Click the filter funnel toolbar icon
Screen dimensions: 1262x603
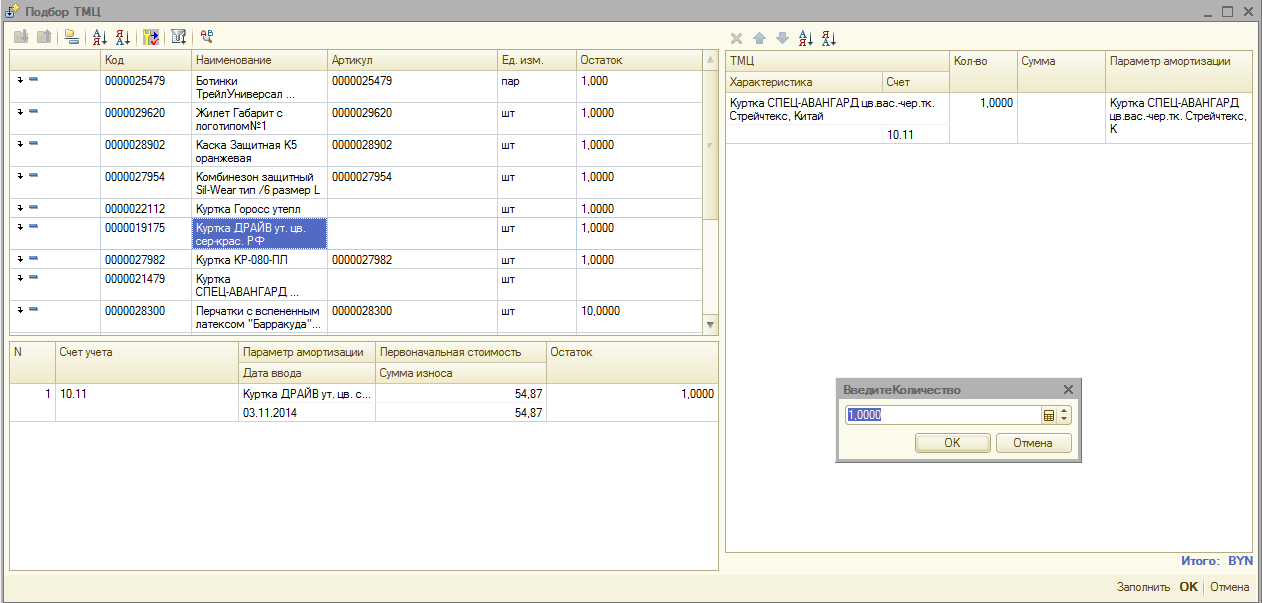178,37
